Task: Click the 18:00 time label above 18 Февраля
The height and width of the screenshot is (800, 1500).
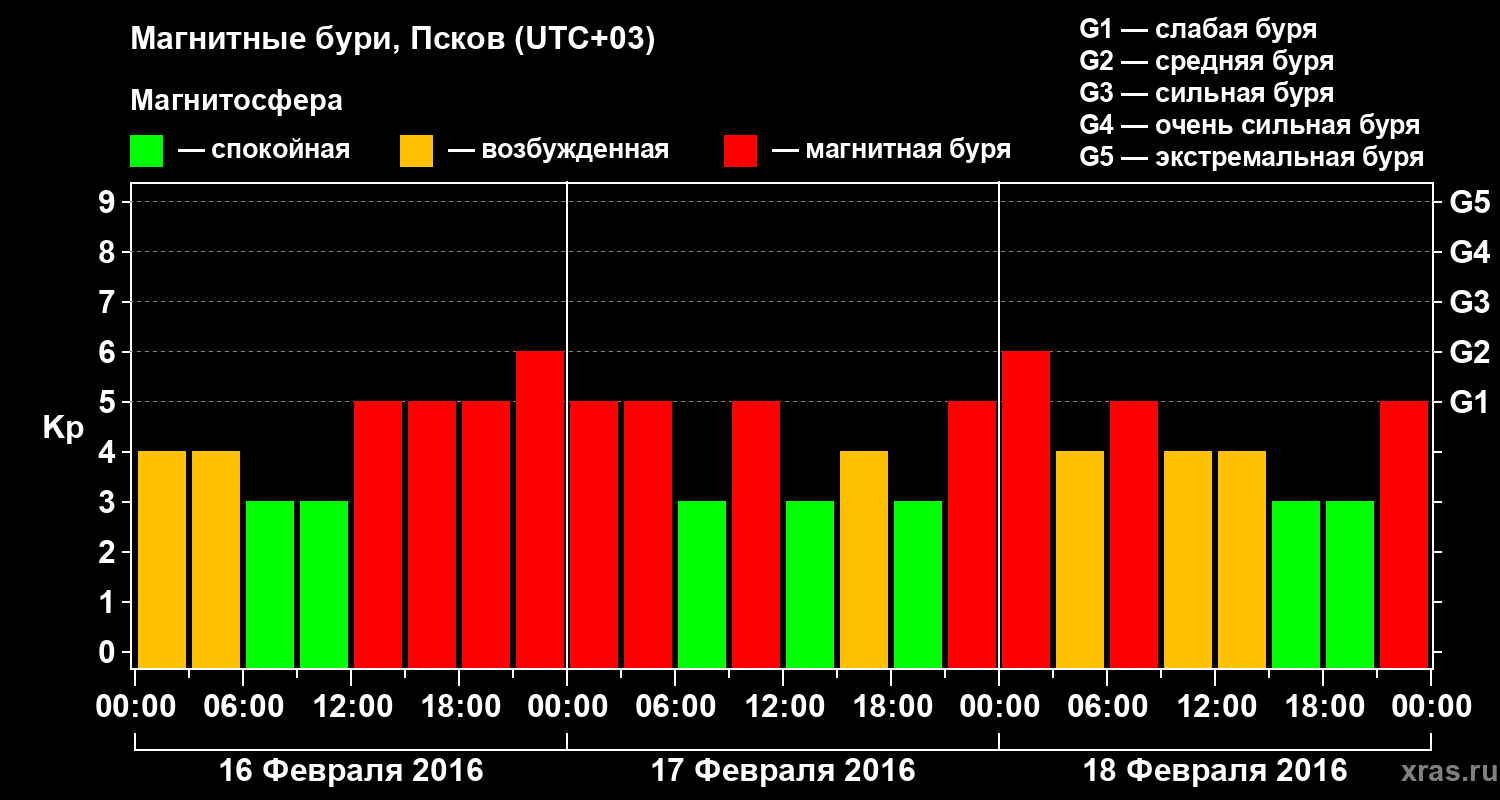Action: coord(1323,707)
